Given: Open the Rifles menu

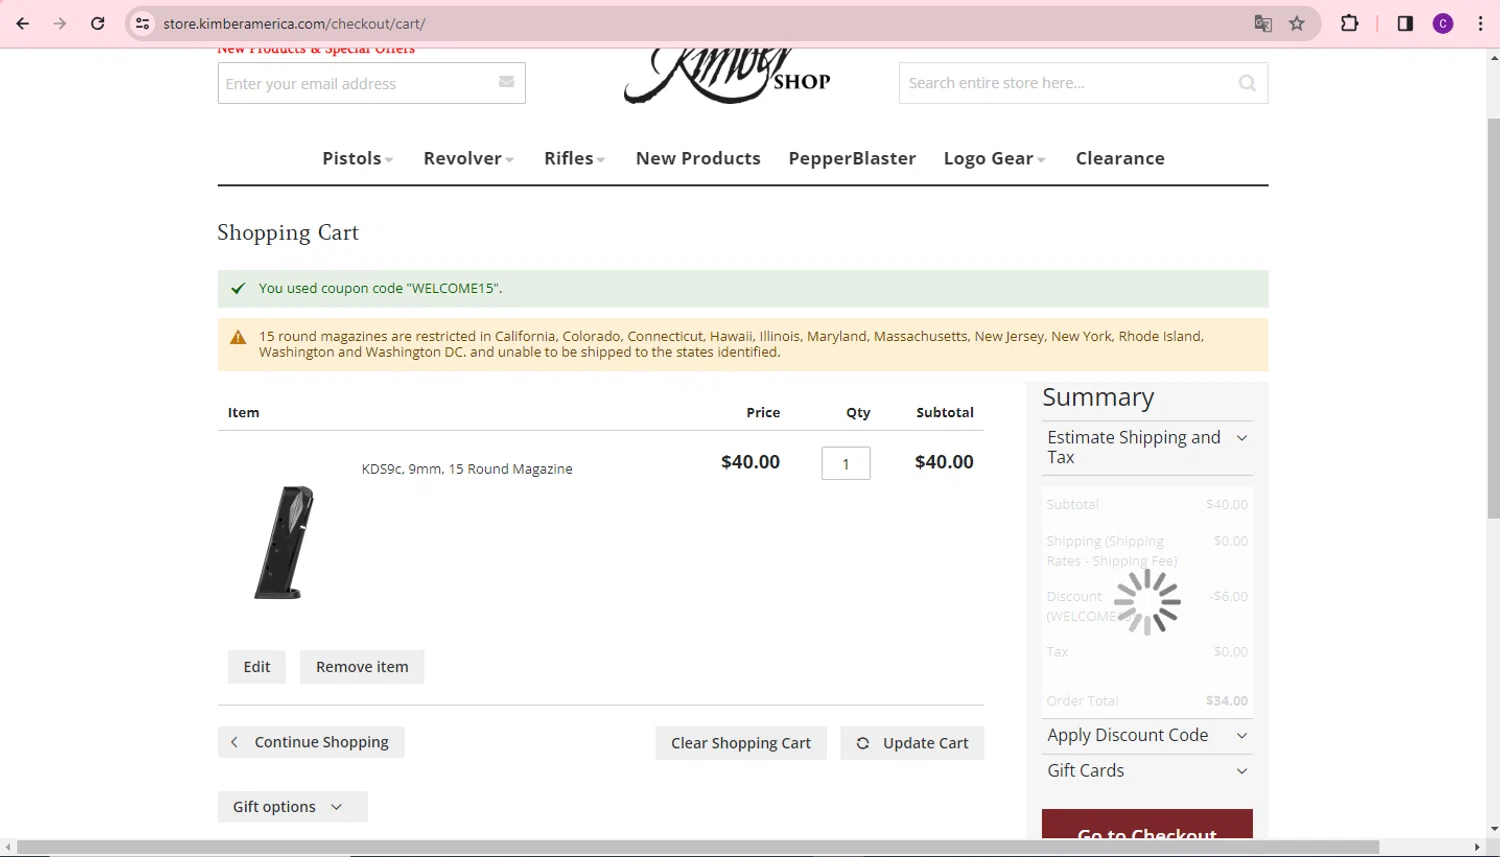Looking at the screenshot, I should pos(574,158).
